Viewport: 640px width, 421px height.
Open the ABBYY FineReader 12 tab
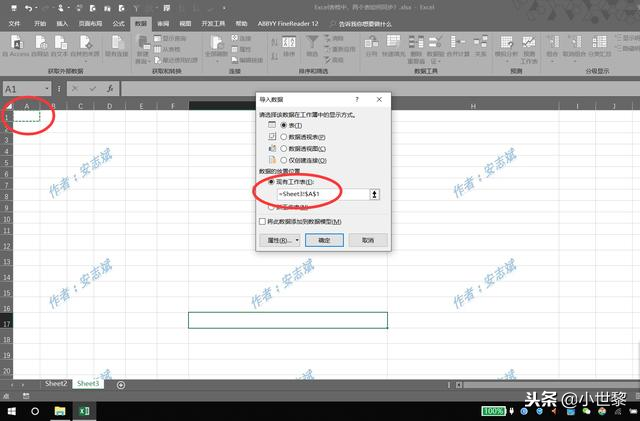click(x=288, y=24)
